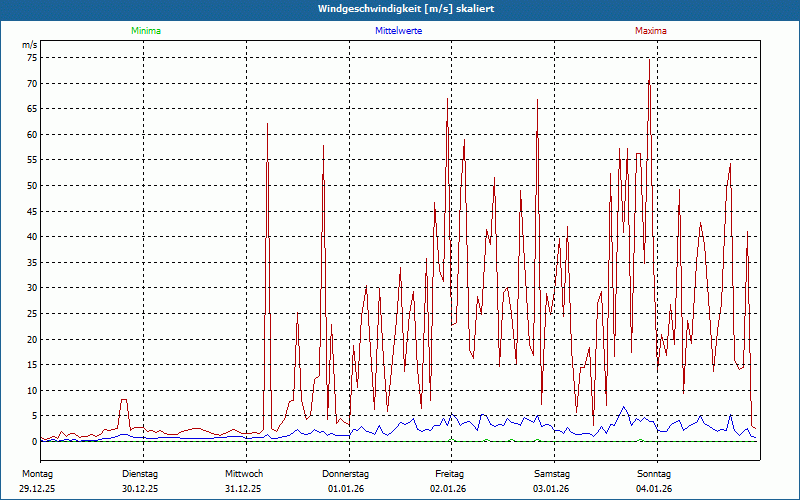Click the y-axis value 30
Image resolution: width=800 pixels, height=500 pixels.
click(32, 288)
